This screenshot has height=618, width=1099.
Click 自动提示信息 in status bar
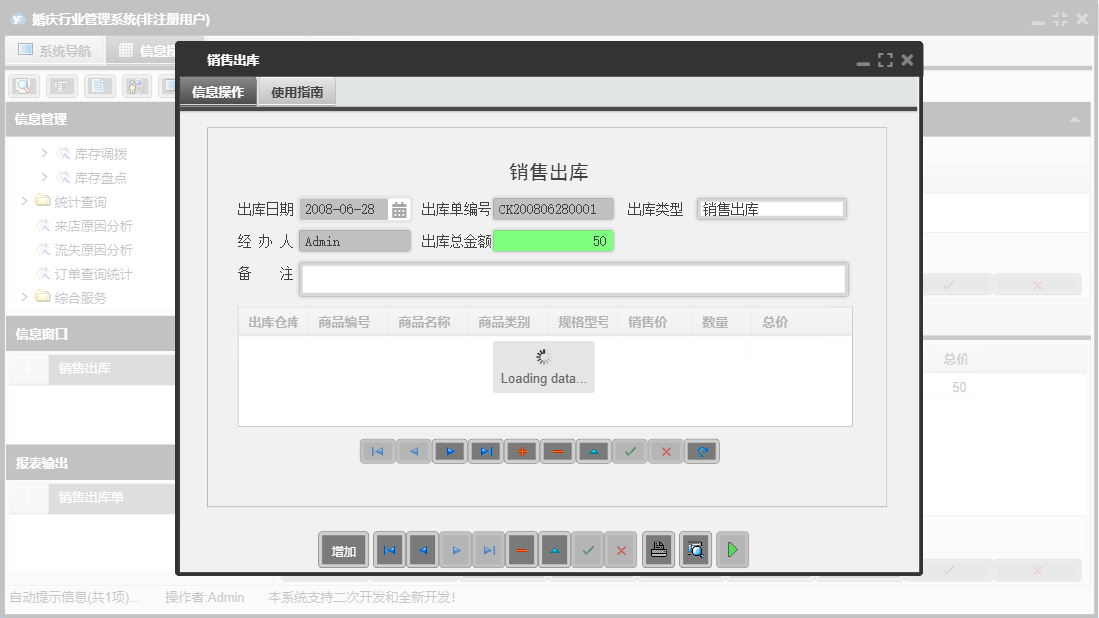[74, 597]
